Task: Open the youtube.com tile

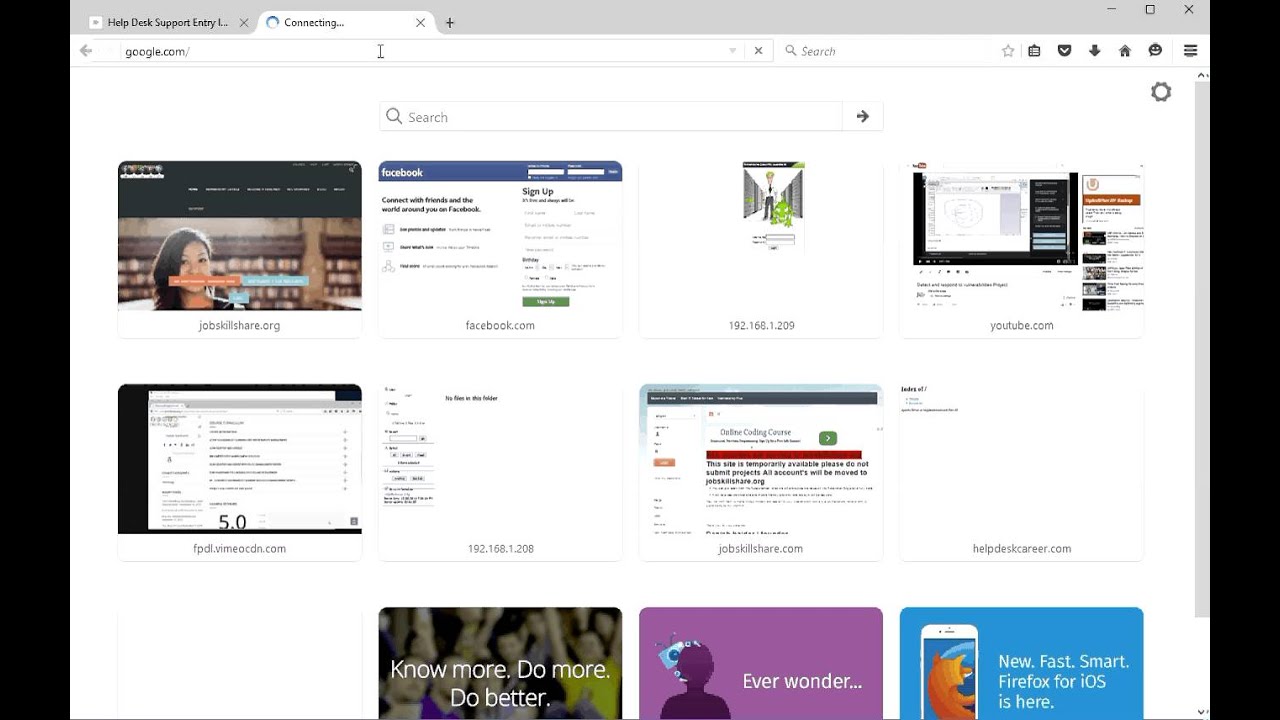Action: (x=1021, y=249)
